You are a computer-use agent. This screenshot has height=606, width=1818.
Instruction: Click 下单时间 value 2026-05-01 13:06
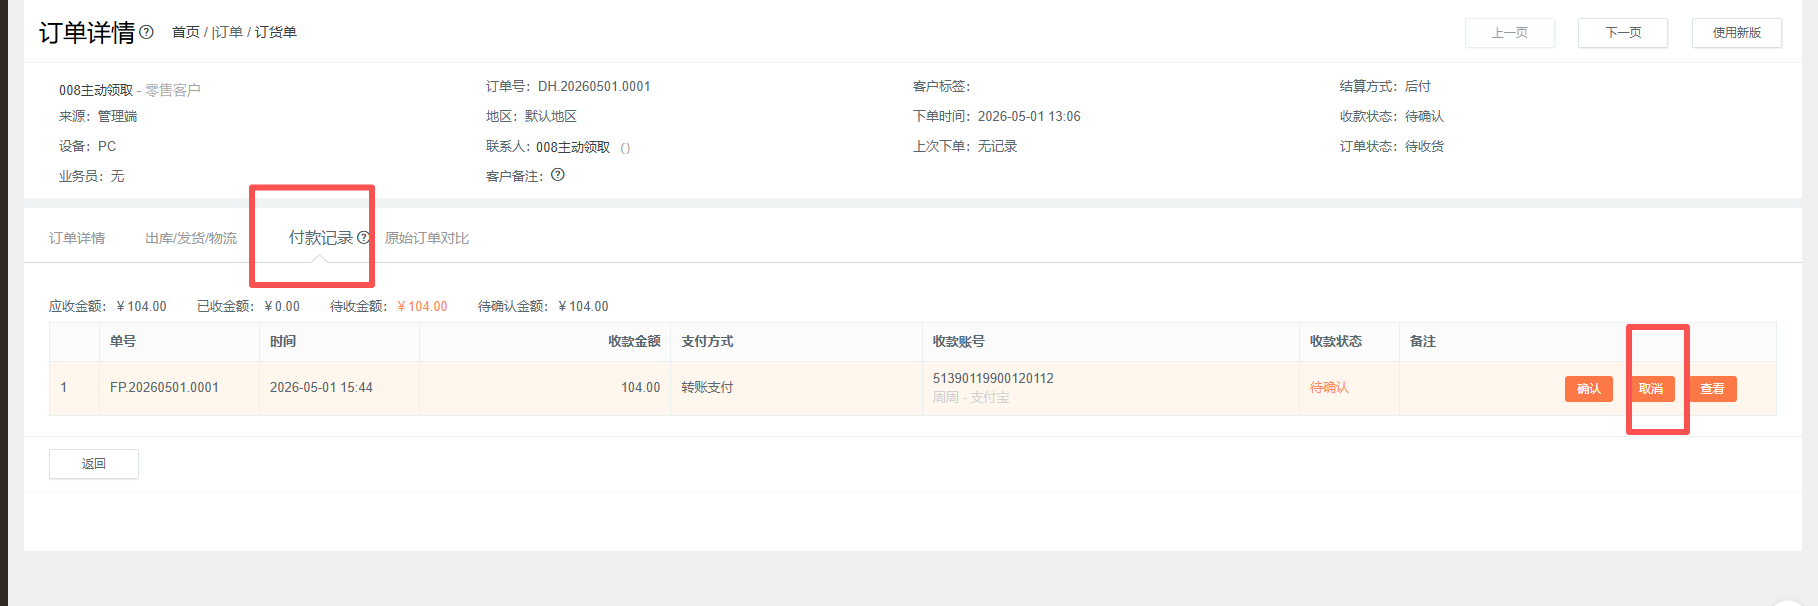click(1029, 117)
